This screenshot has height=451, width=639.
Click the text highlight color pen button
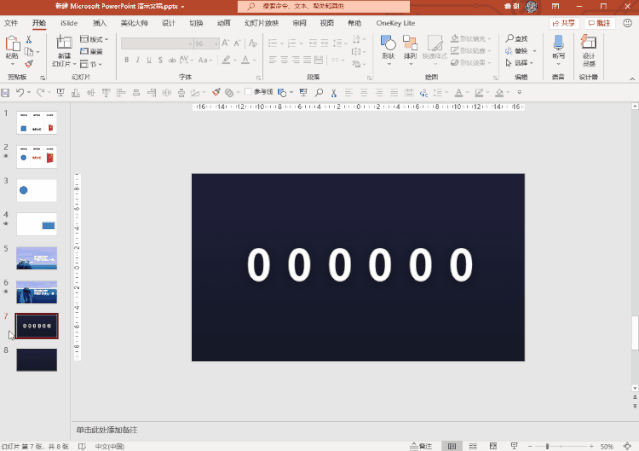coord(226,60)
